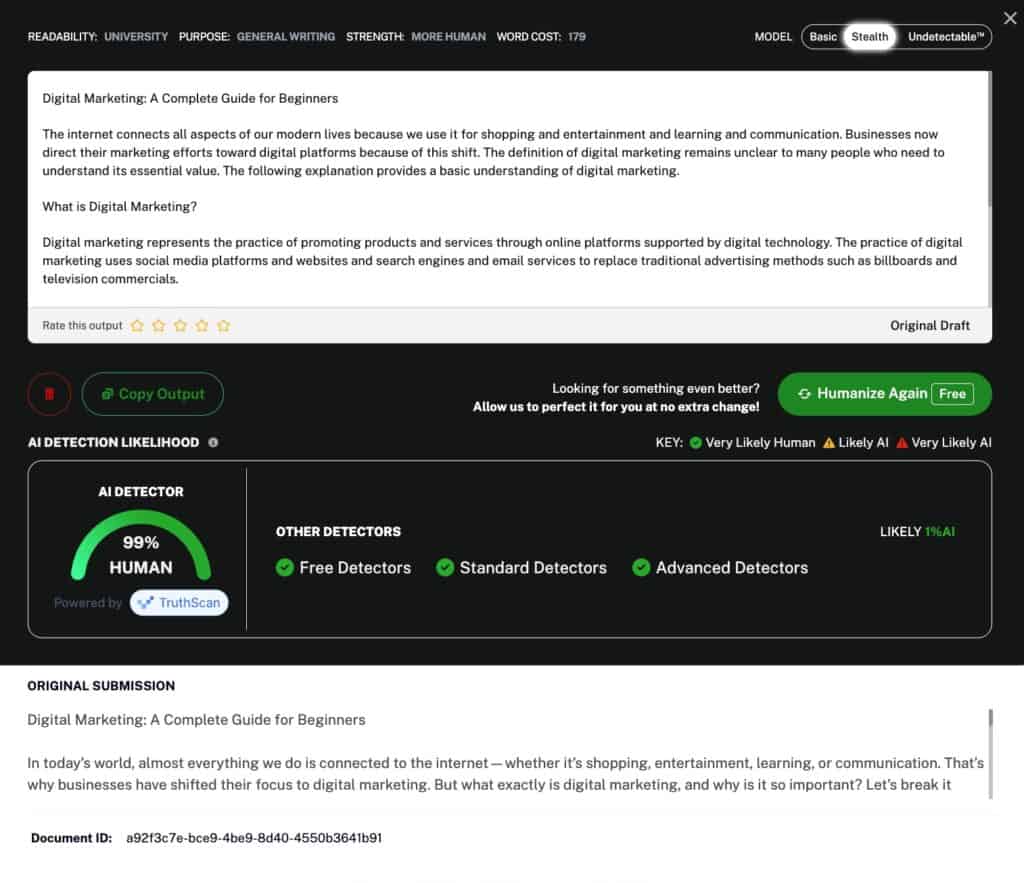
Task: Click the Standard Detectors green checkmark
Action: point(445,568)
